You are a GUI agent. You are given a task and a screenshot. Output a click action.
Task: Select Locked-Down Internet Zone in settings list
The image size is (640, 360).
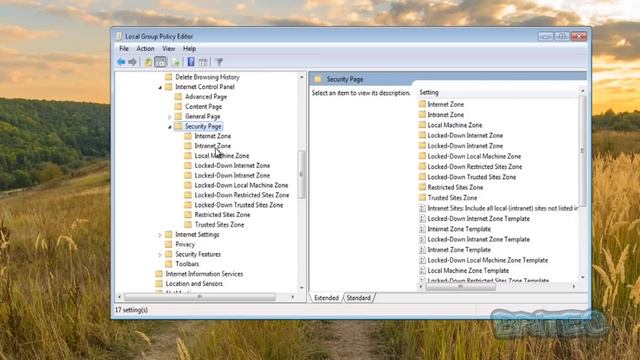click(465, 136)
